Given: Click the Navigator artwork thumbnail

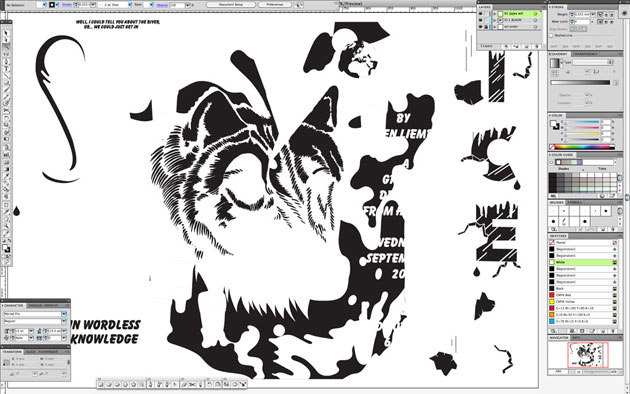Looking at the screenshot, I should (x=588, y=355).
